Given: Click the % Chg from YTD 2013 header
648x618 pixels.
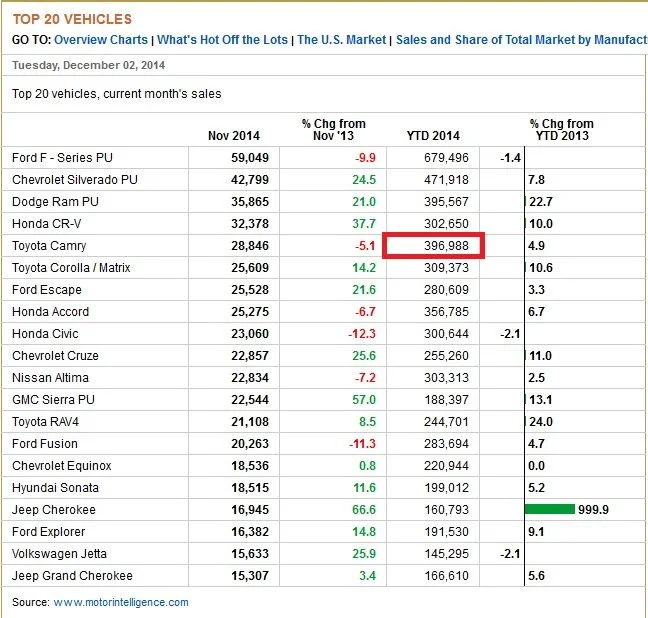Looking at the screenshot, I should pos(561,130).
